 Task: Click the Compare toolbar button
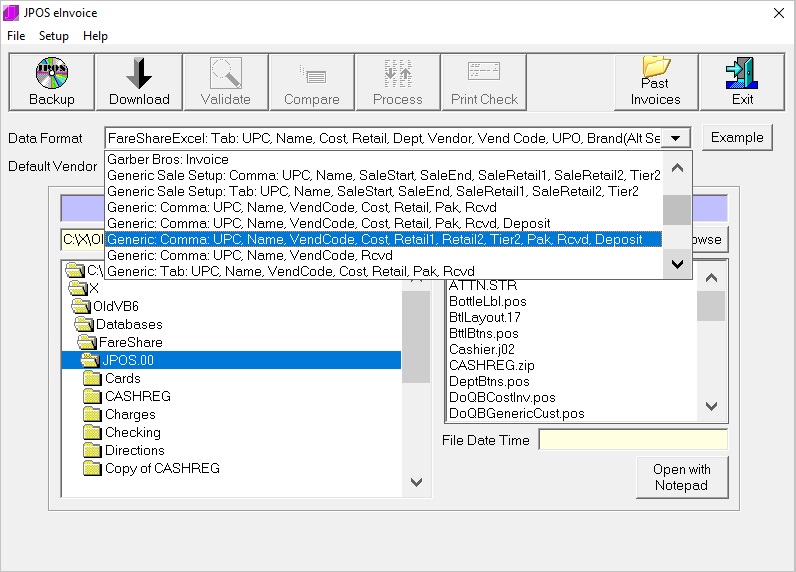pos(312,82)
